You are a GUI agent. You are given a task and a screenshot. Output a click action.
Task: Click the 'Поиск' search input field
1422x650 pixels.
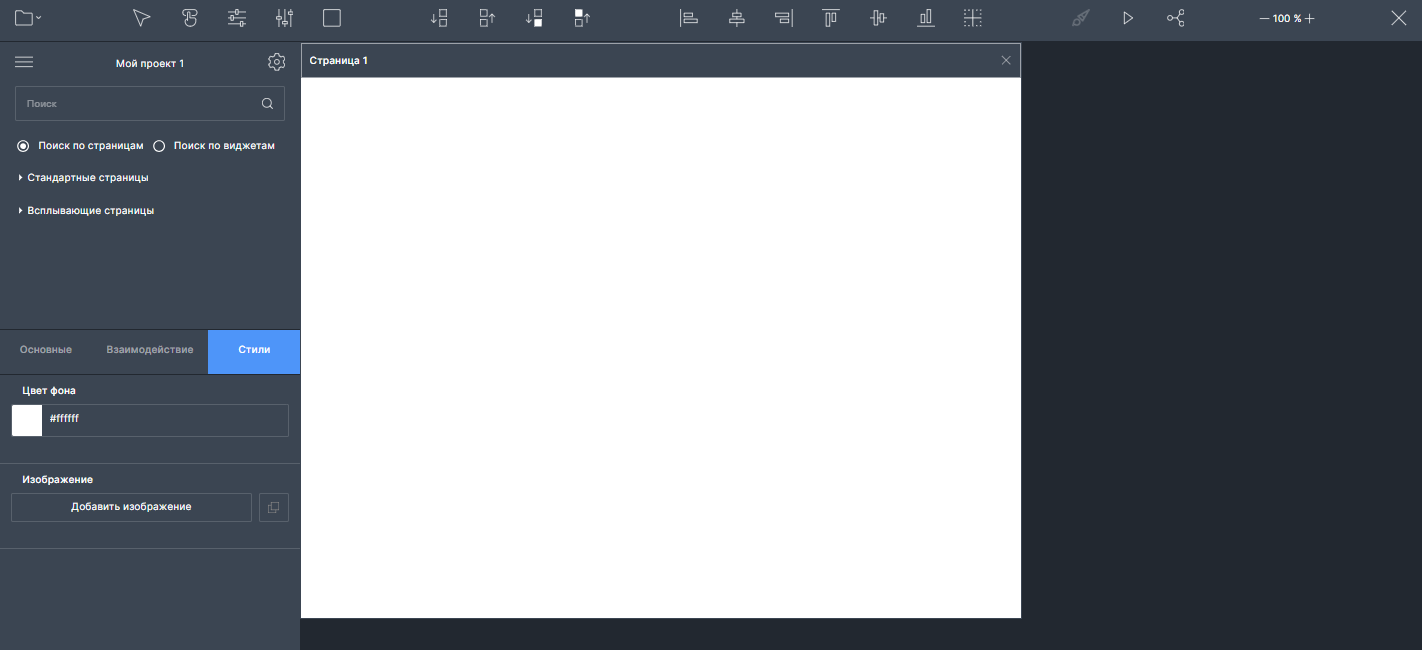click(138, 104)
